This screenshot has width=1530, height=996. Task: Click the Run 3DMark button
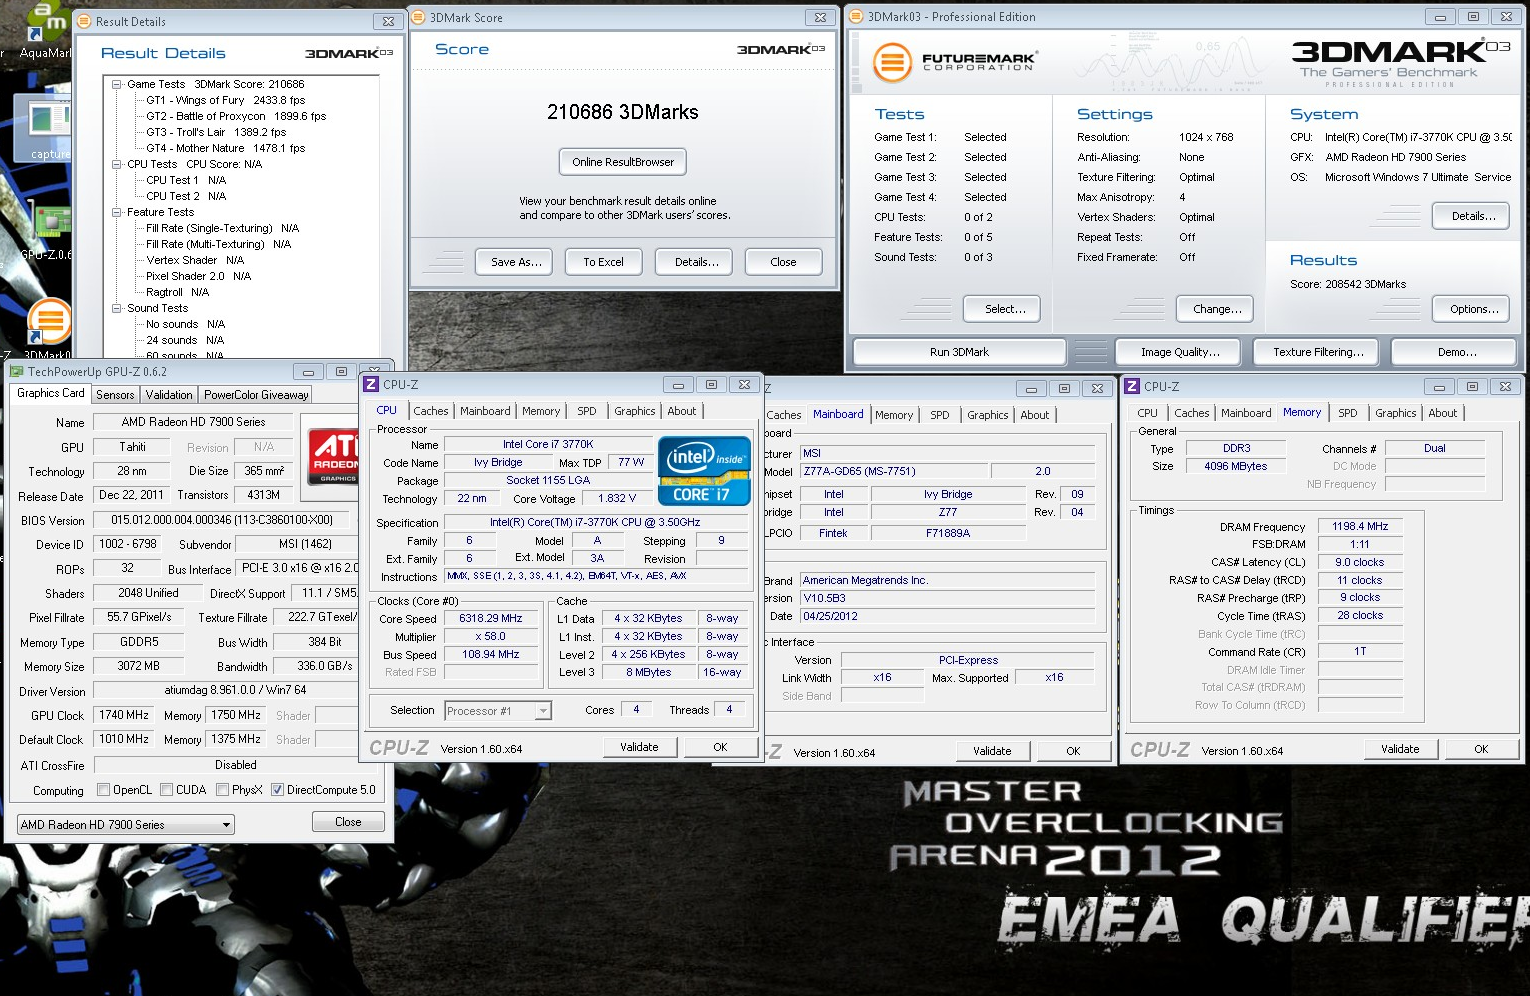[959, 352]
